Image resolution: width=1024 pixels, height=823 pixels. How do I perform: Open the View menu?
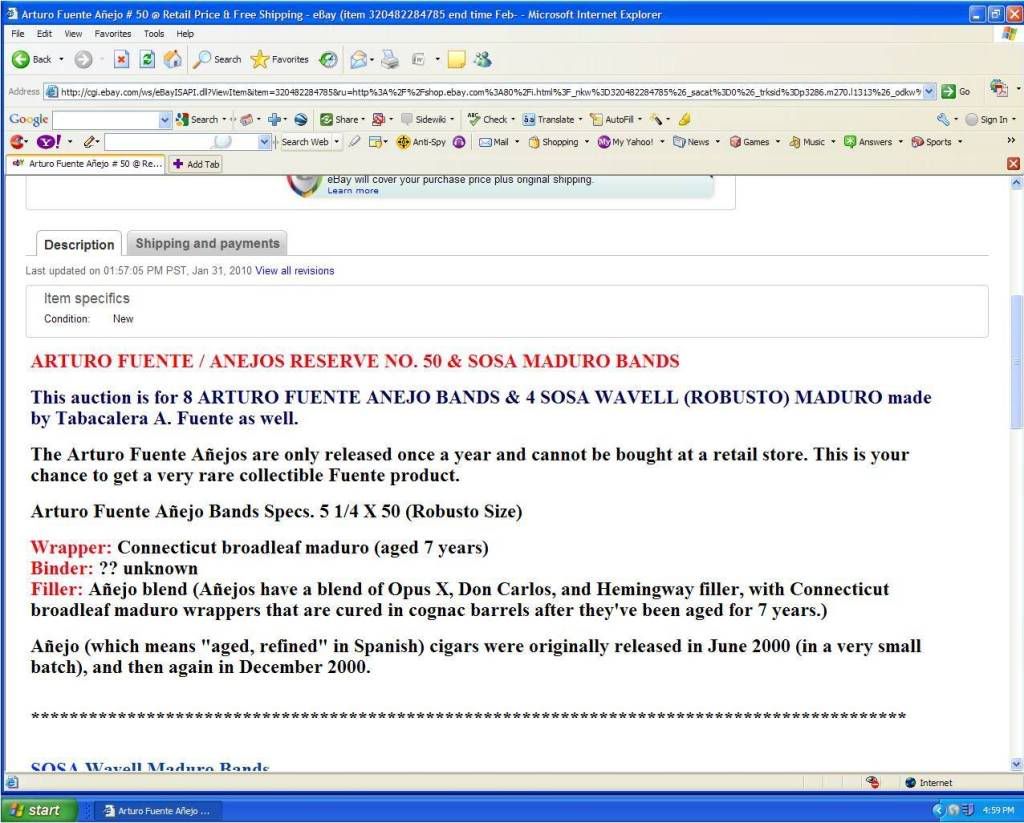(x=73, y=33)
